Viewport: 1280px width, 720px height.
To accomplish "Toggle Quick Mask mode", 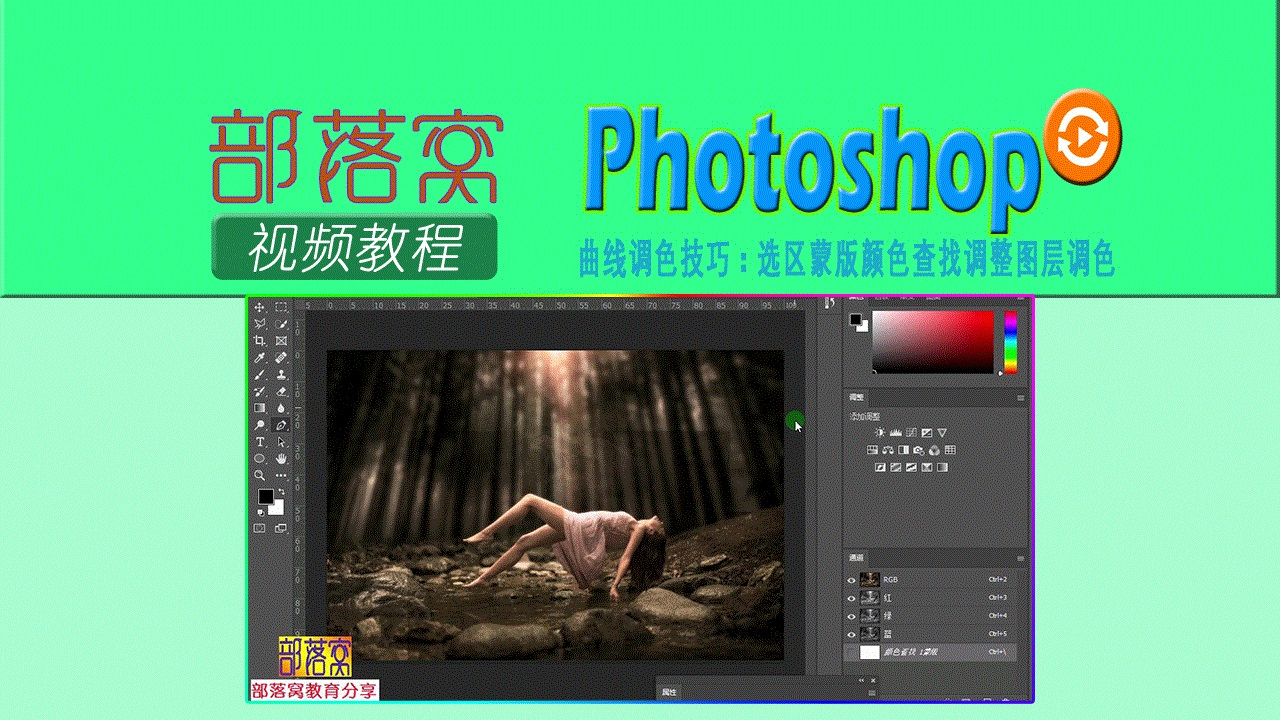I will coord(260,528).
